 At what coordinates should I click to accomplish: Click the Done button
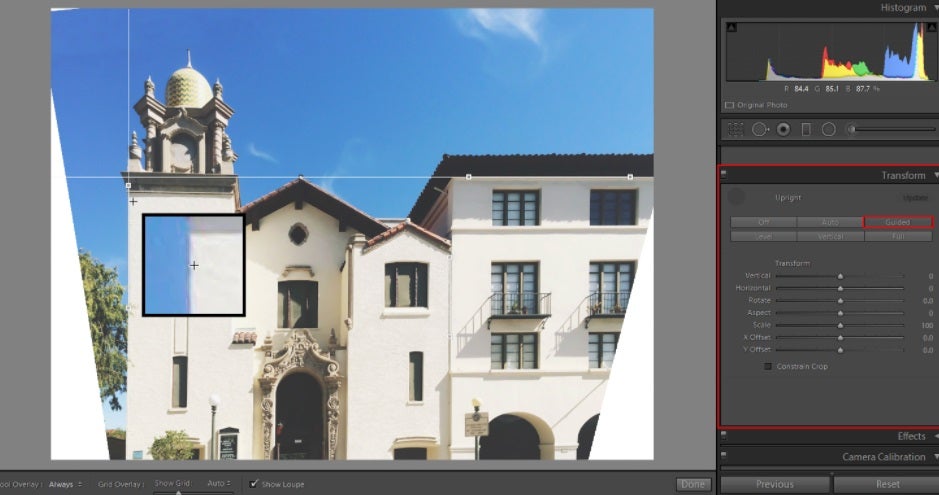[692, 484]
